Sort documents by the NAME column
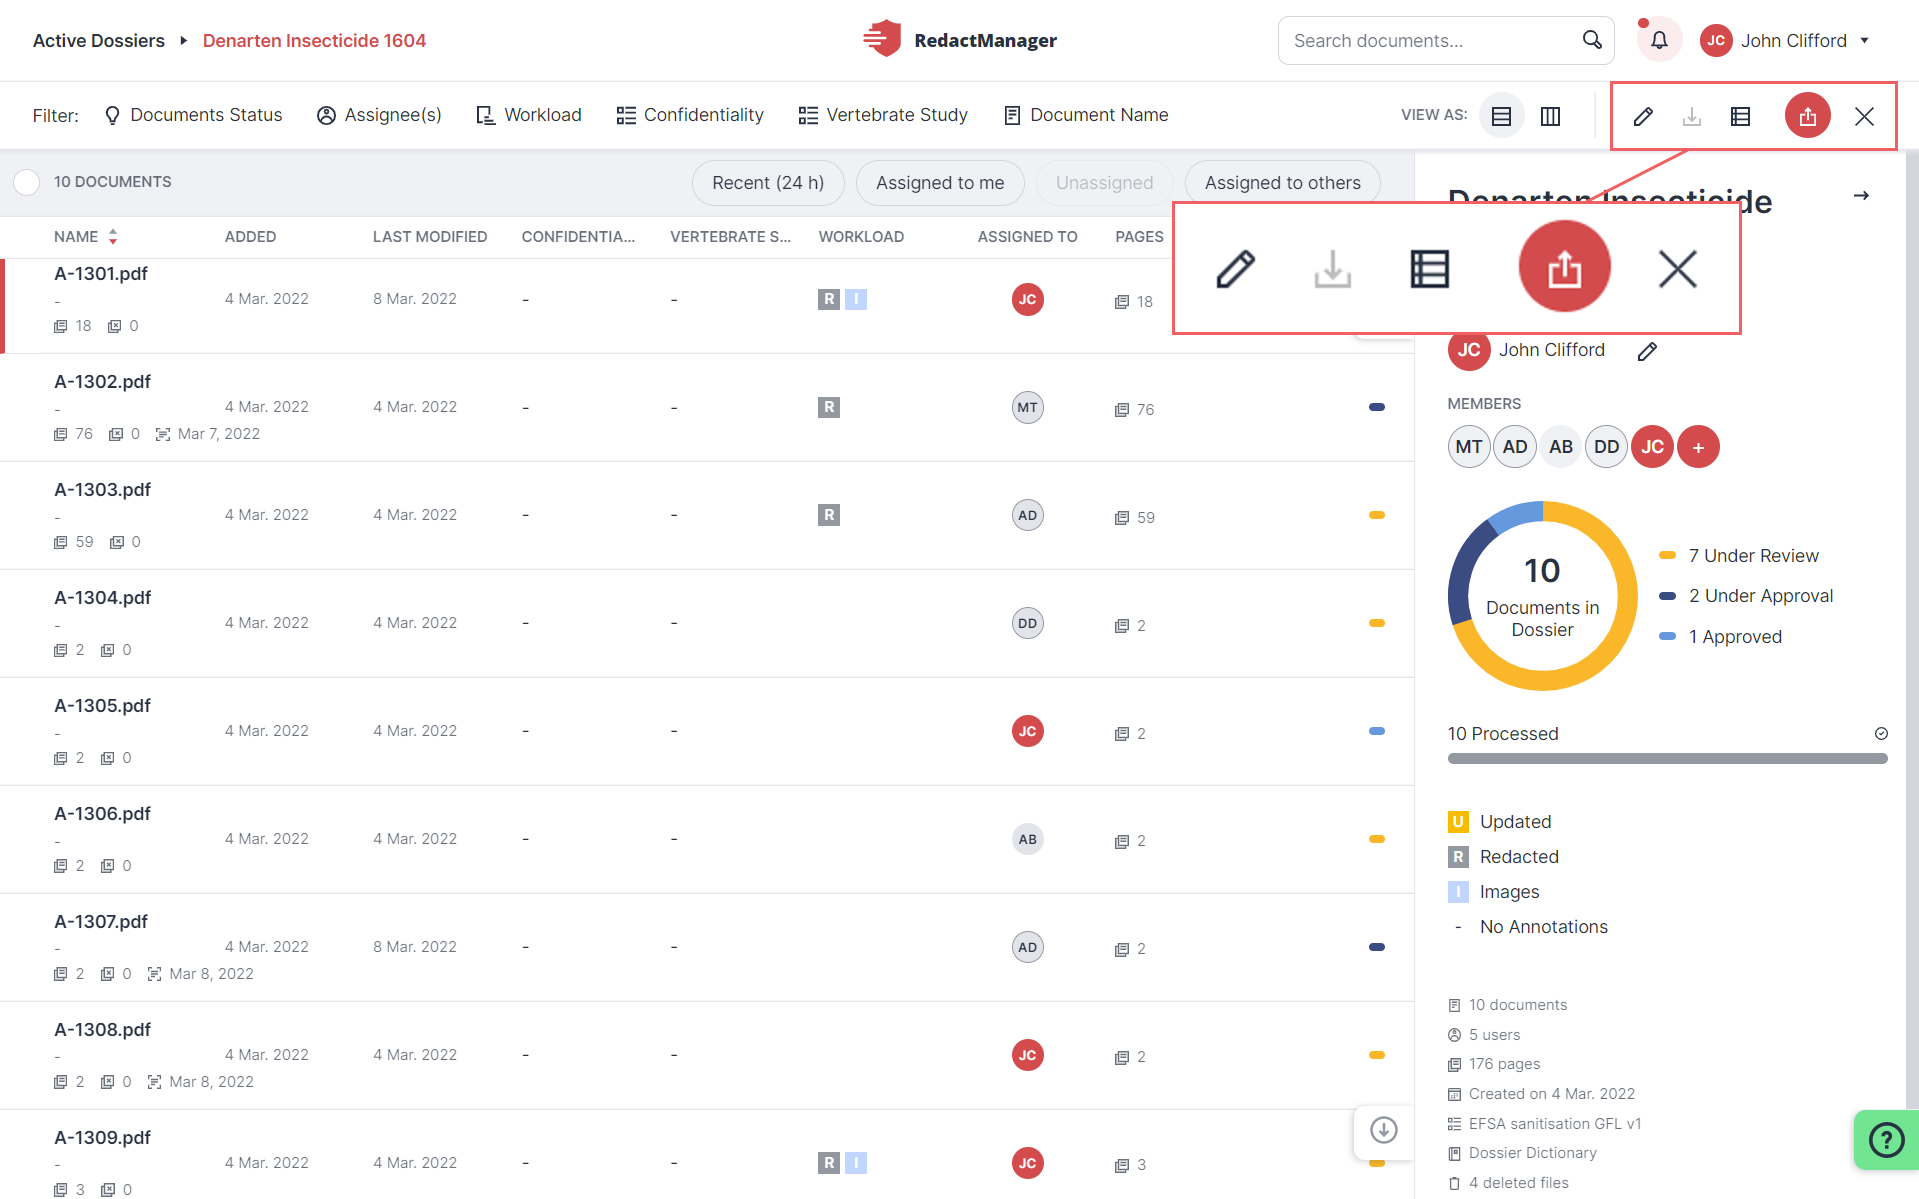Screen dimensions: 1919x1199 (x=86, y=237)
